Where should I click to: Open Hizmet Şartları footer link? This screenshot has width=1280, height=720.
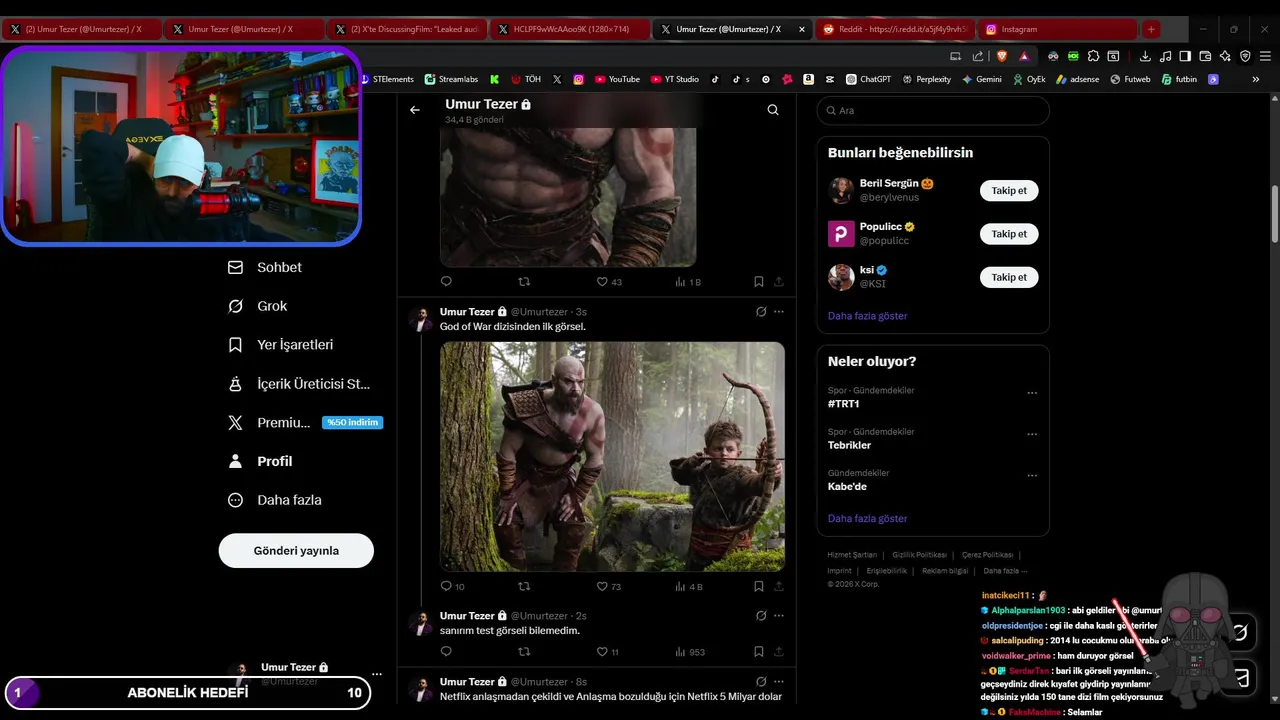point(852,555)
